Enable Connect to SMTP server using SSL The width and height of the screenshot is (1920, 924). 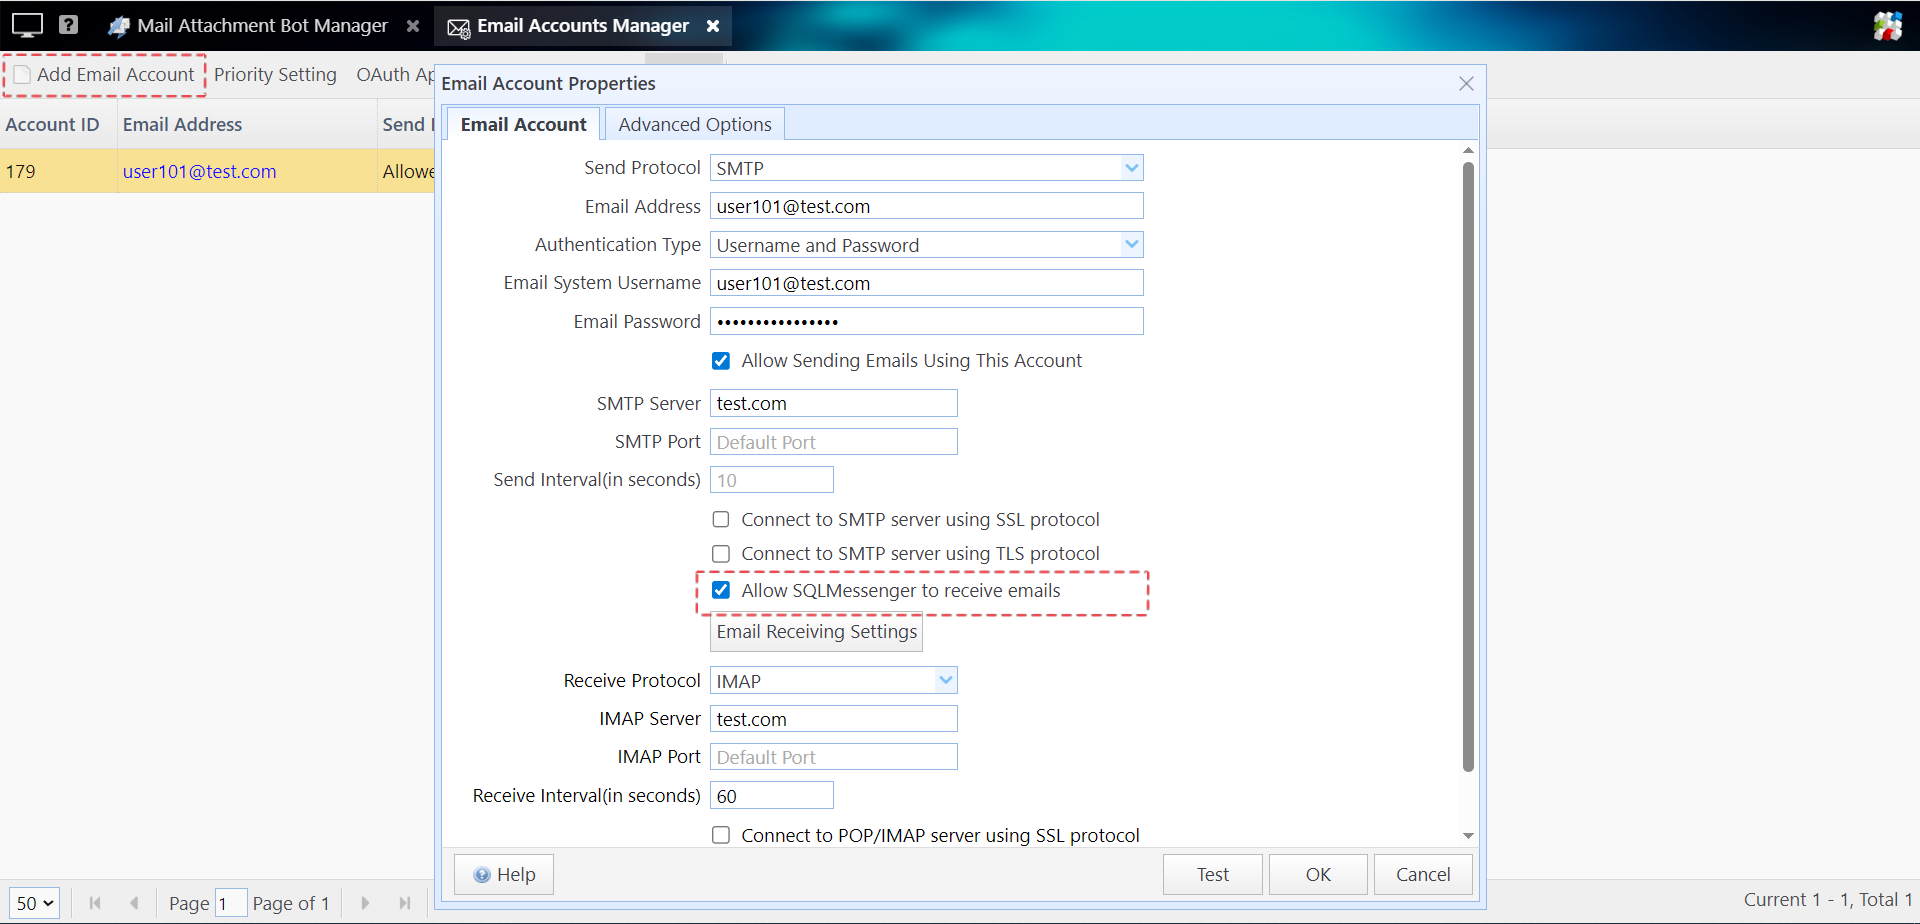point(721,520)
